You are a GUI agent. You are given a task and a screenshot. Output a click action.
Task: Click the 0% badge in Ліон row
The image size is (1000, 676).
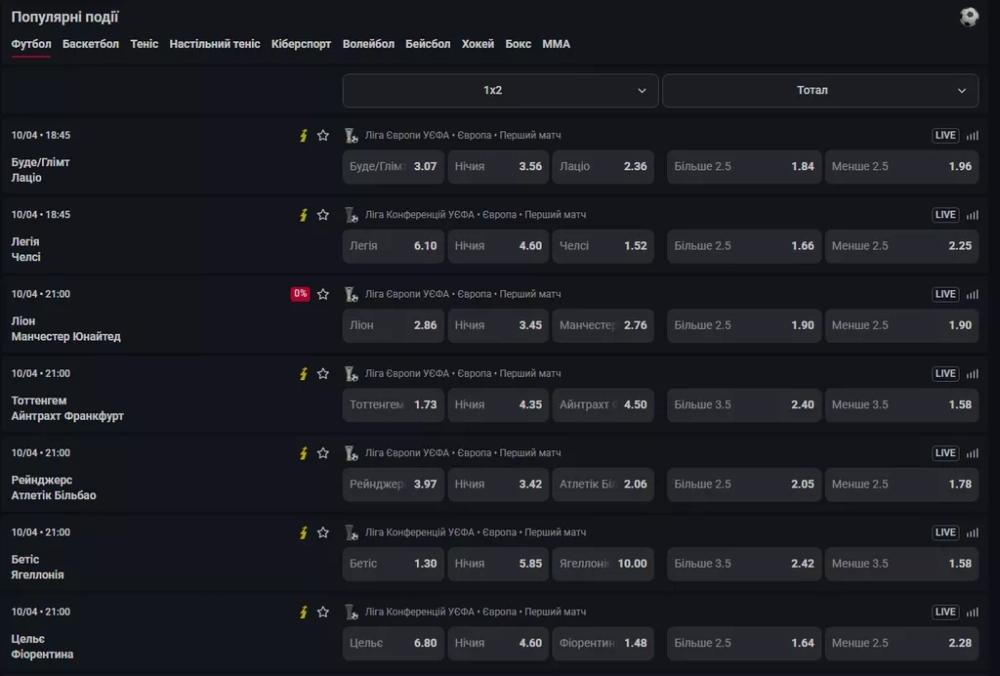point(300,294)
